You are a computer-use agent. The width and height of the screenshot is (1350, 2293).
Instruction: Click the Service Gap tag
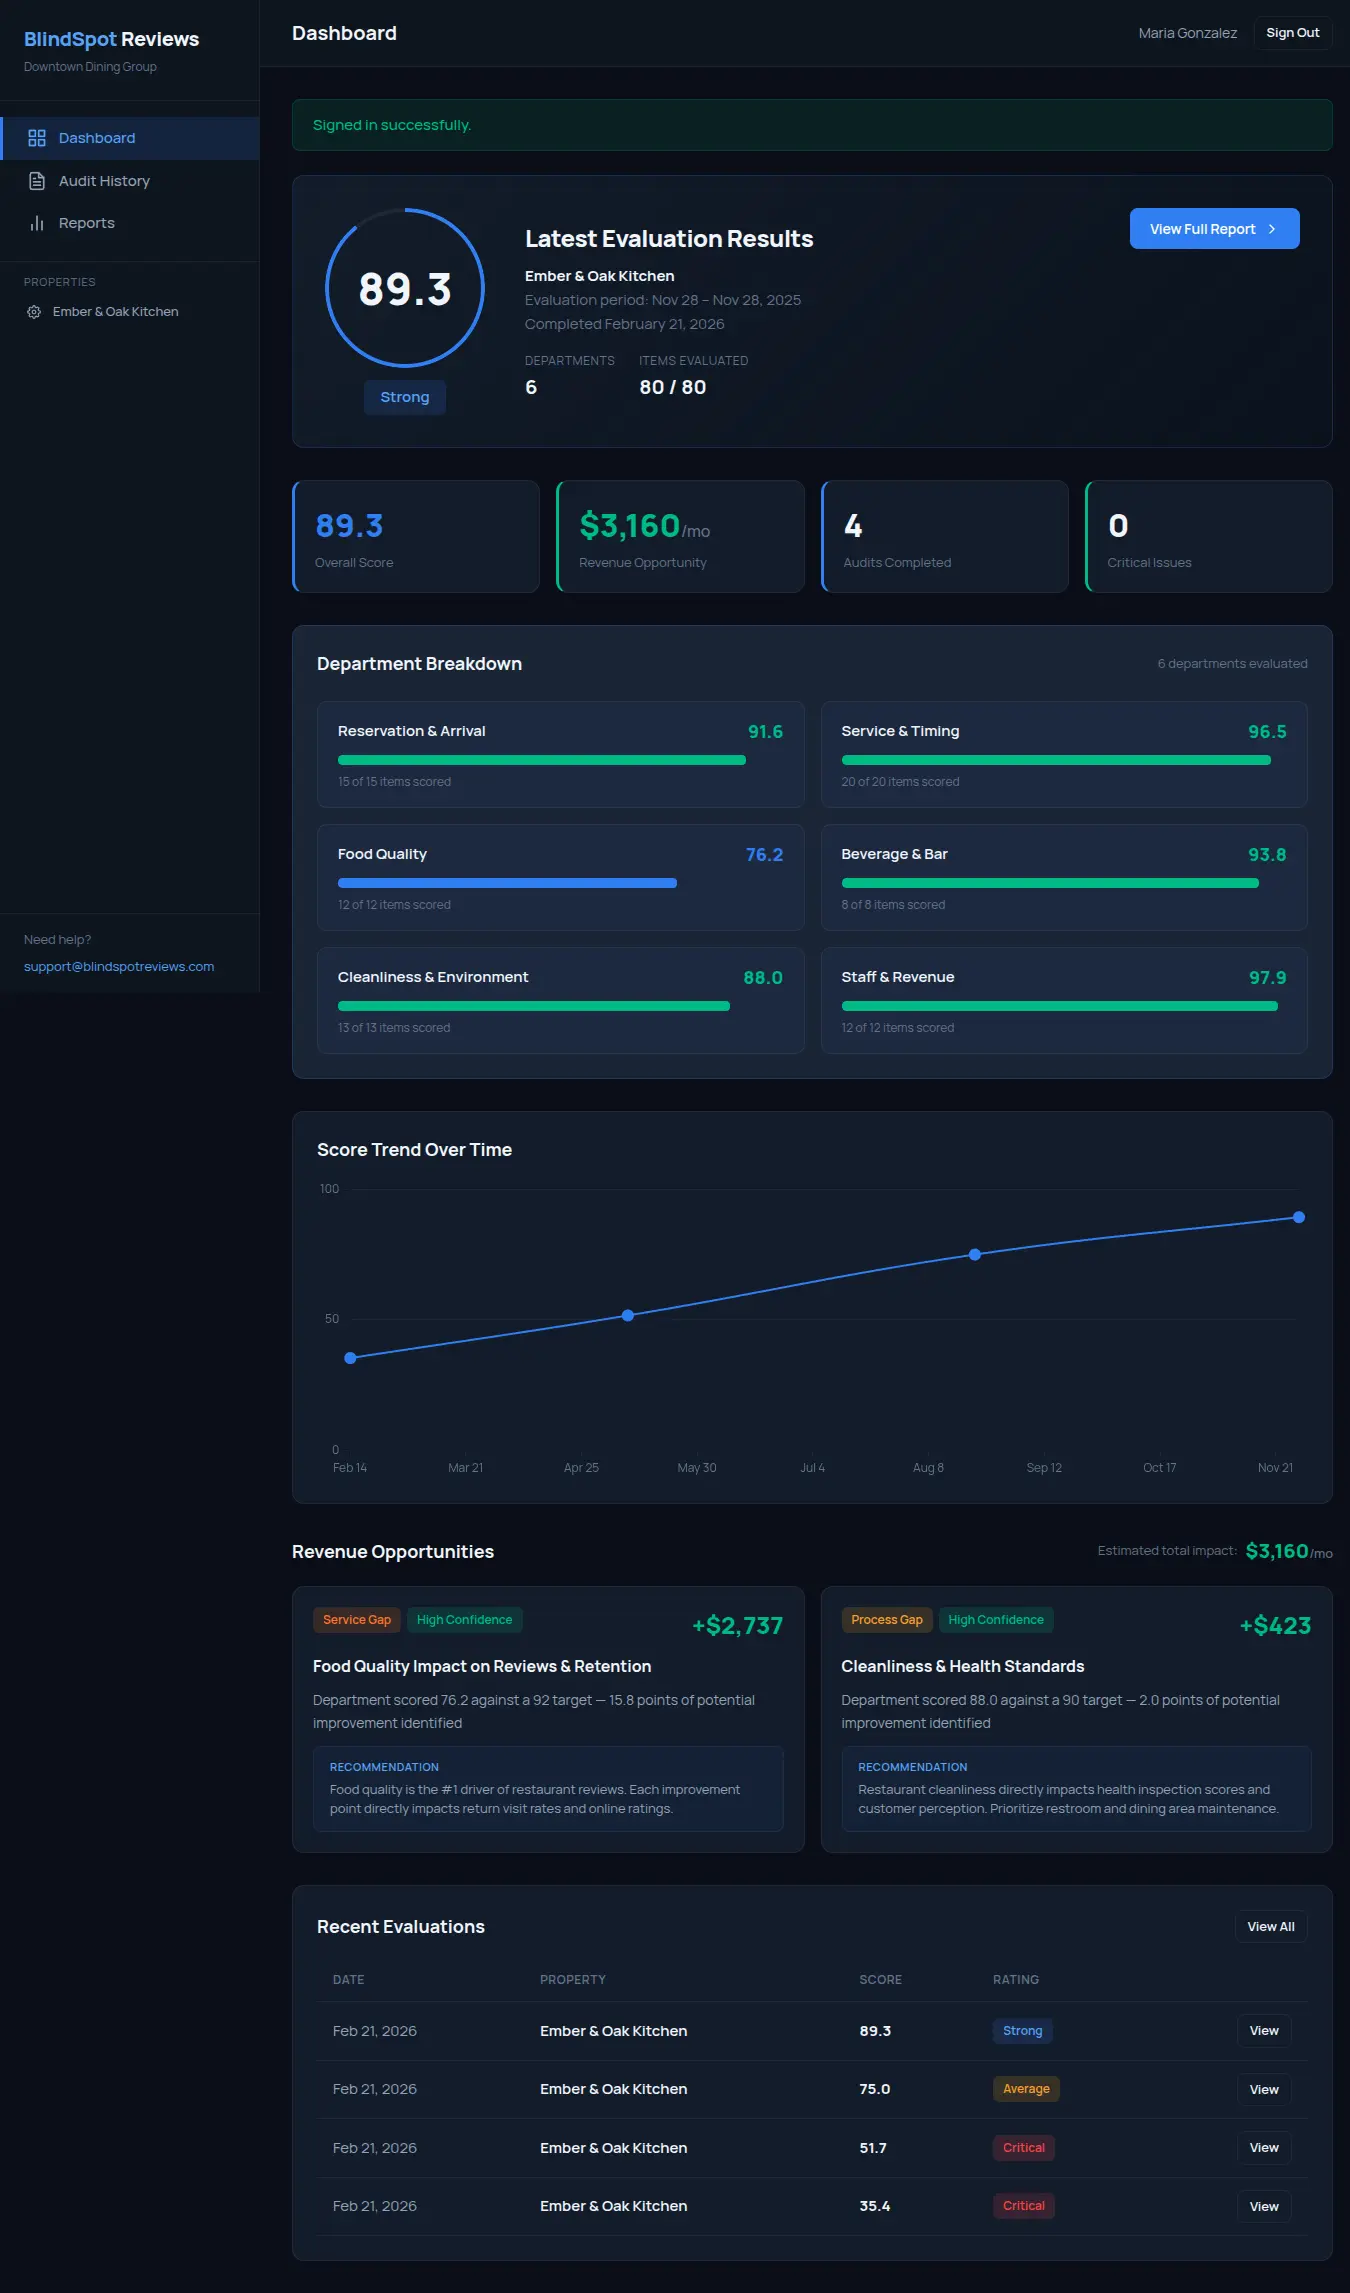(x=357, y=1620)
